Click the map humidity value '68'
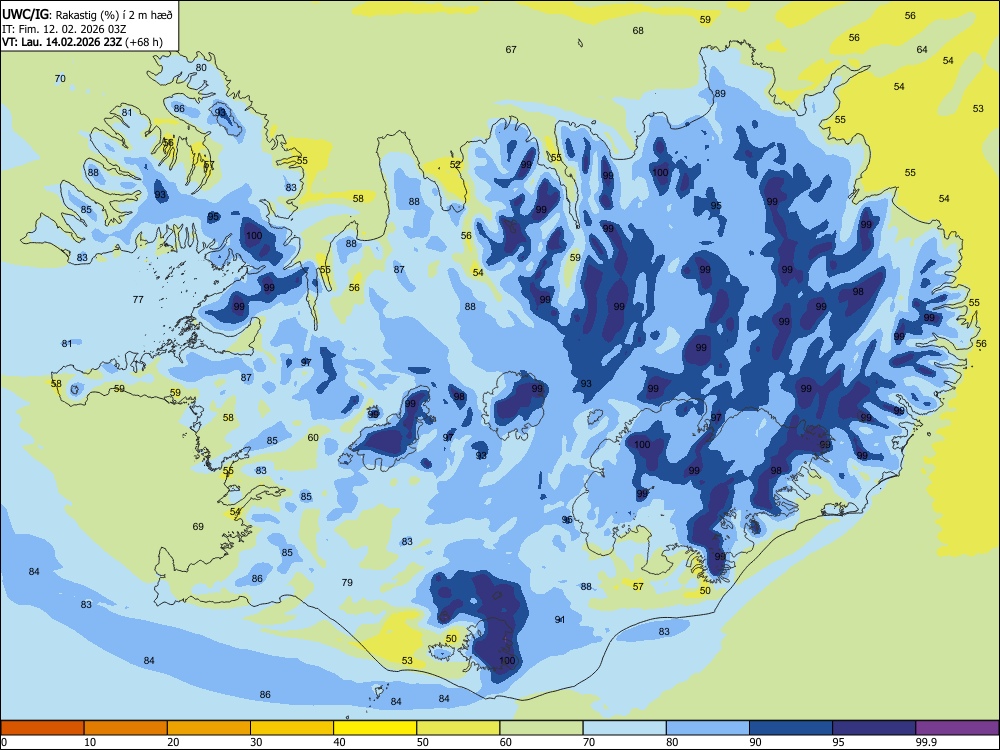This screenshot has width=1000, height=750. pyautogui.click(x=638, y=30)
